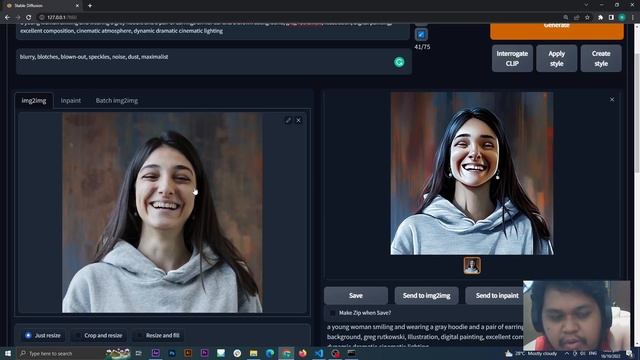640x360 pixels.
Task: Click the 41/75 token counter text
Action: point(422,47)
